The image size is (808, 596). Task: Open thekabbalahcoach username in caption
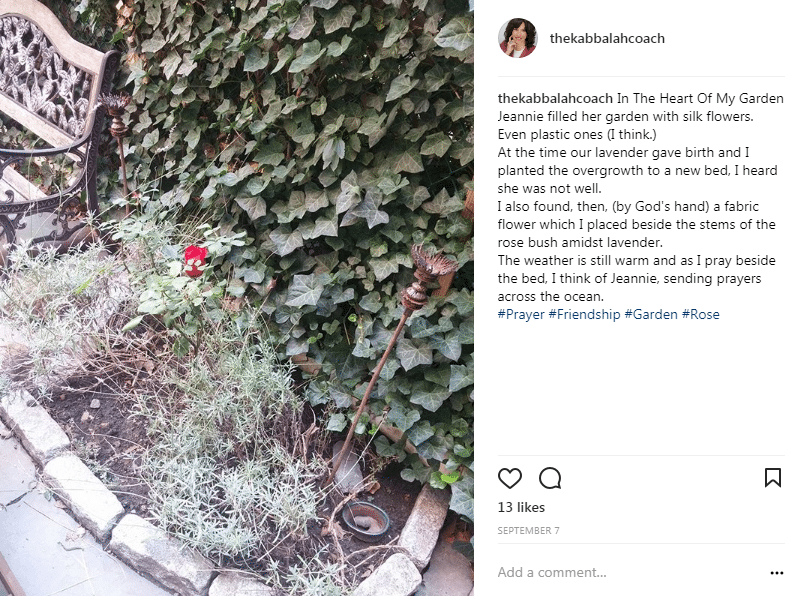click(x=555, y=98)
